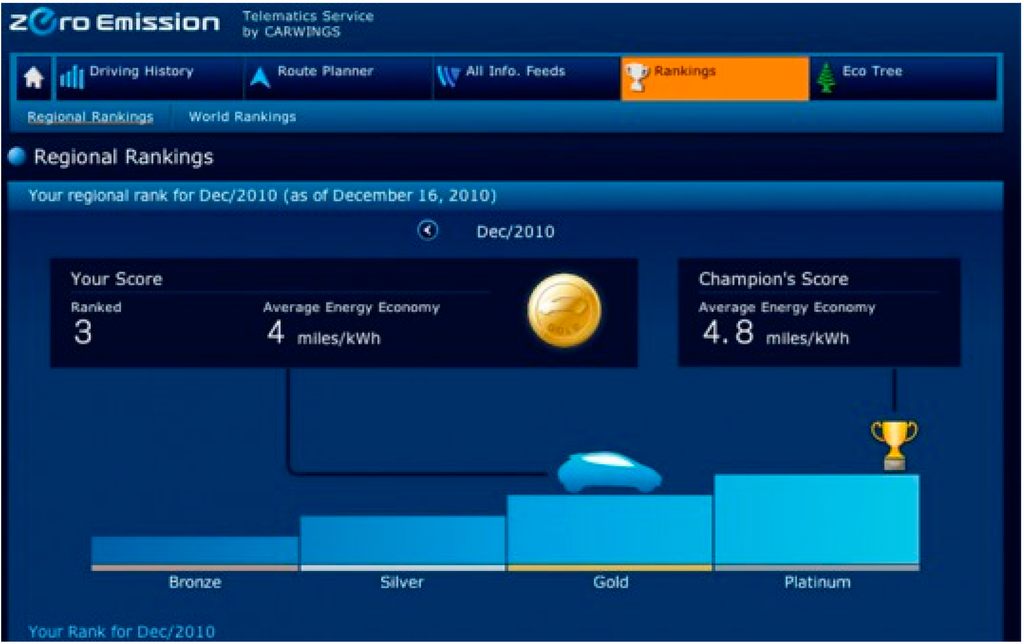
Task: Click the blue car on Gold tier
Action: pyautogui.click(x=608, y=473)
